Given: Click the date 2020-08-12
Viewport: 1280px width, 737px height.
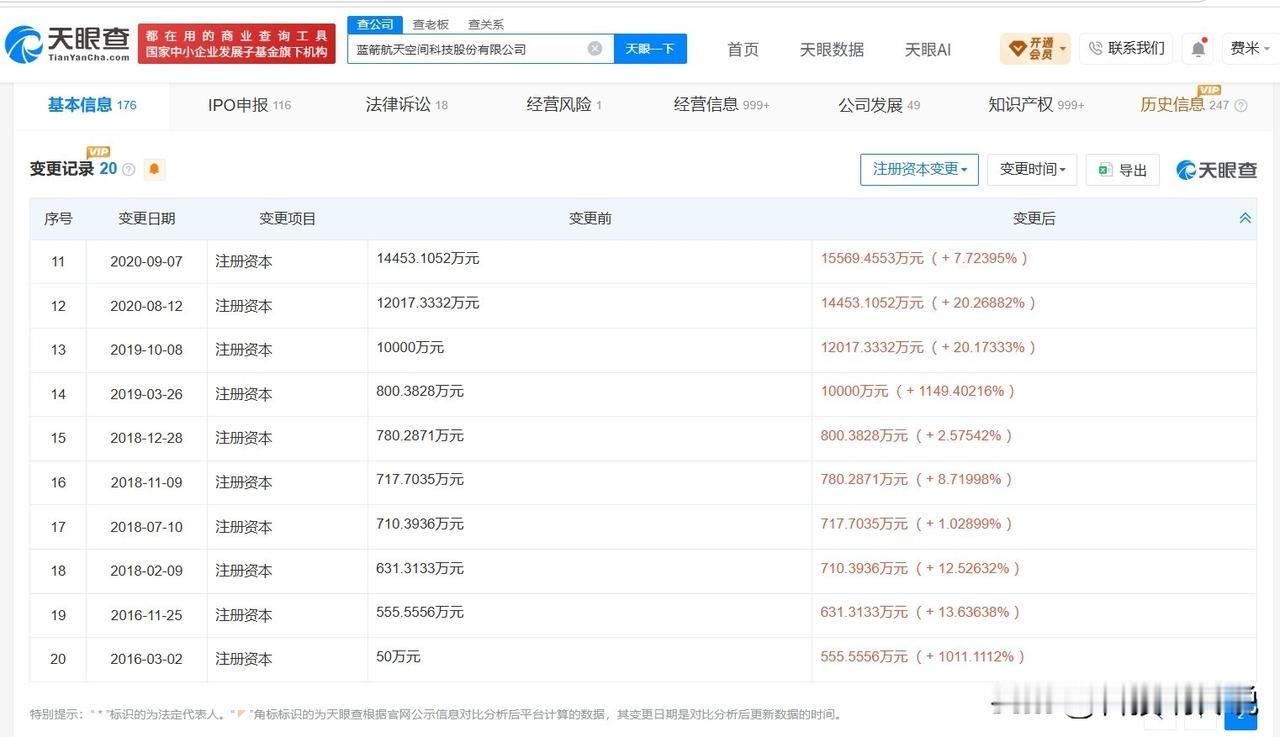Looking at the screenshot, I should pyautogui.click(x=147, y=306).
